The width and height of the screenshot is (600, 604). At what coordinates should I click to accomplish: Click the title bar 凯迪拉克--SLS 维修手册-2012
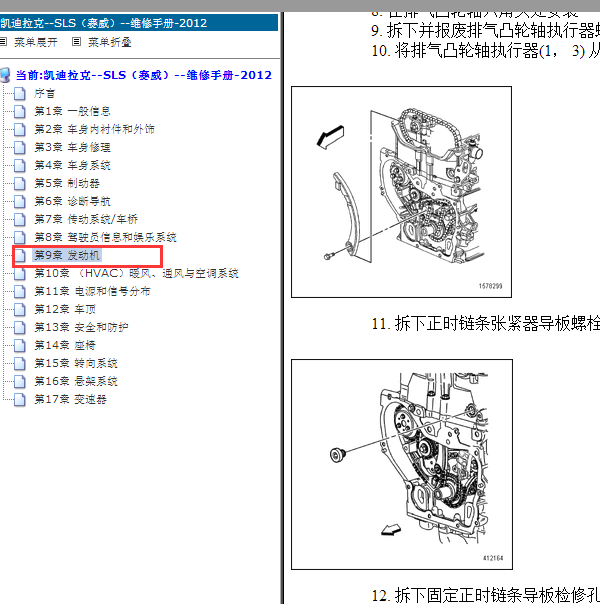coord(139,23)
